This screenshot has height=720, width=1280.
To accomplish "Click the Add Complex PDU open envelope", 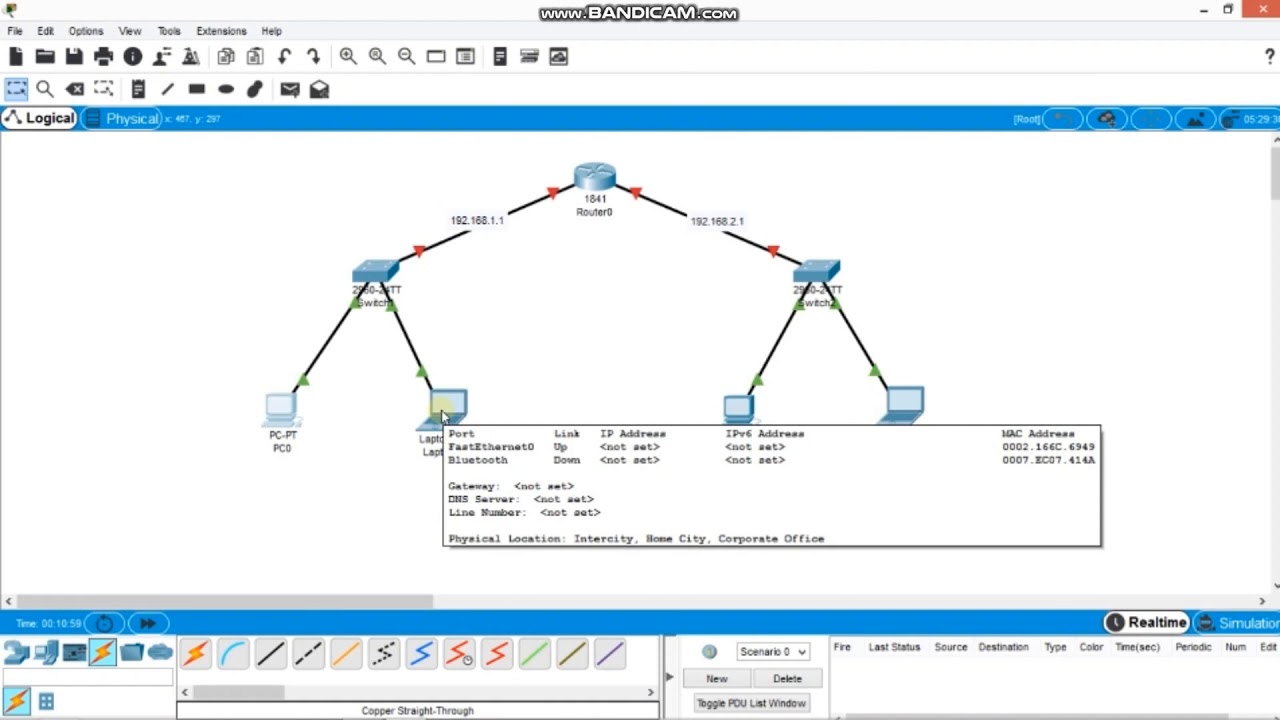I will tap(319, 90).
